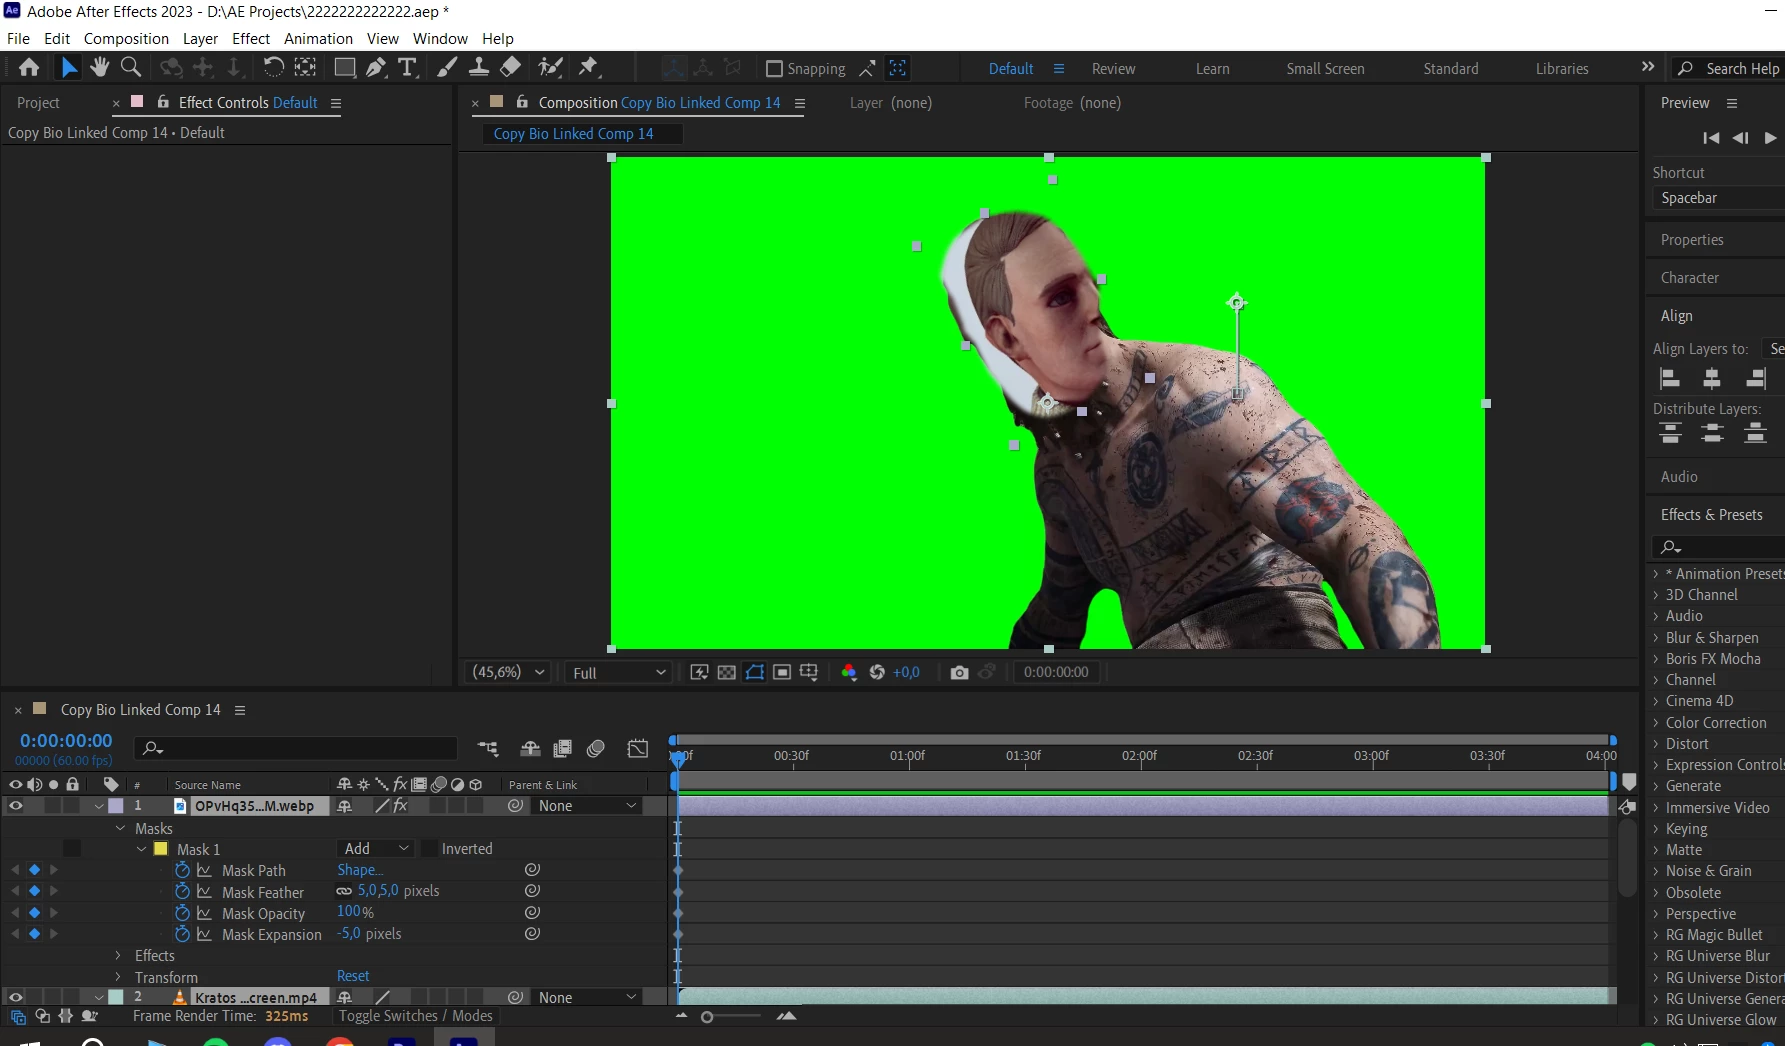Viewport: 1785px width, 1046px height.
Task: Switch to the Small Screen workspace
Action: [x=1325, y=68]
